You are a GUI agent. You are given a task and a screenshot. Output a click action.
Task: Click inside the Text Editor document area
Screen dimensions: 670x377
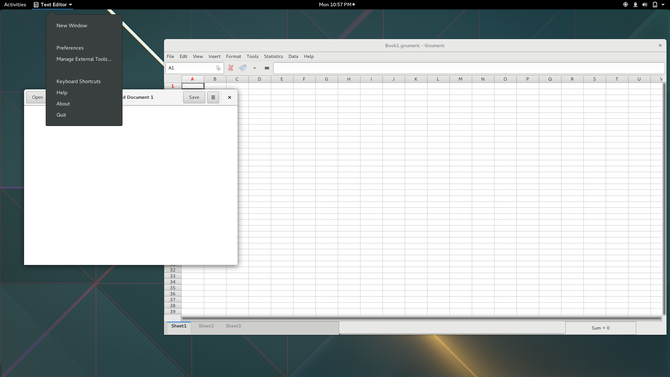(131, 185)
